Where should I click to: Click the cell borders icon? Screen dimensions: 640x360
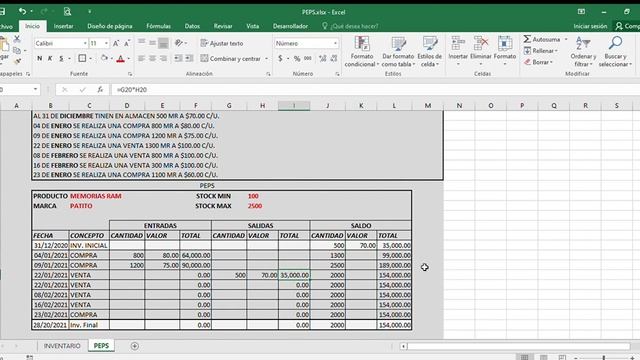[82, 58]
